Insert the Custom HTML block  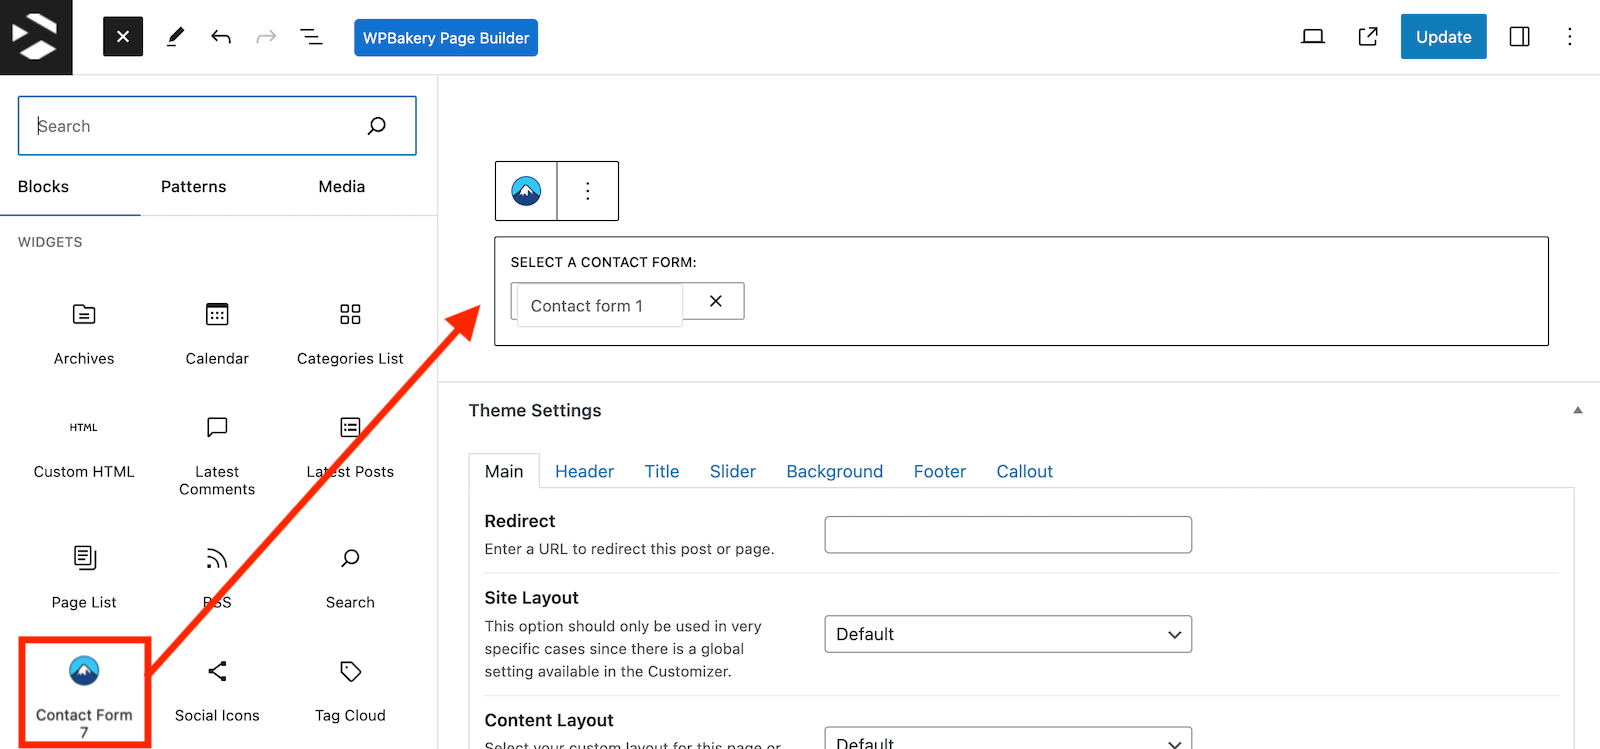(84, 448)
